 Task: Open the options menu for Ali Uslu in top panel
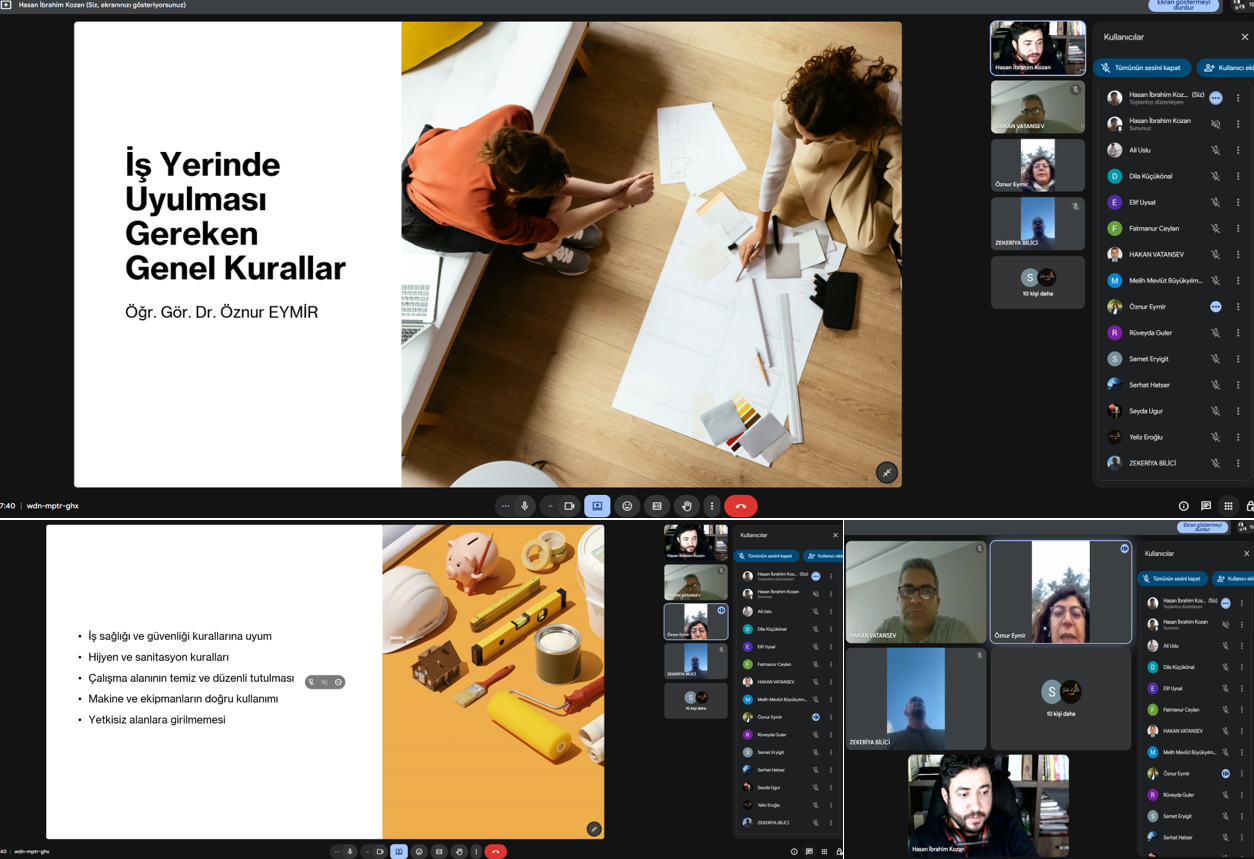[x=1238, y=150]
